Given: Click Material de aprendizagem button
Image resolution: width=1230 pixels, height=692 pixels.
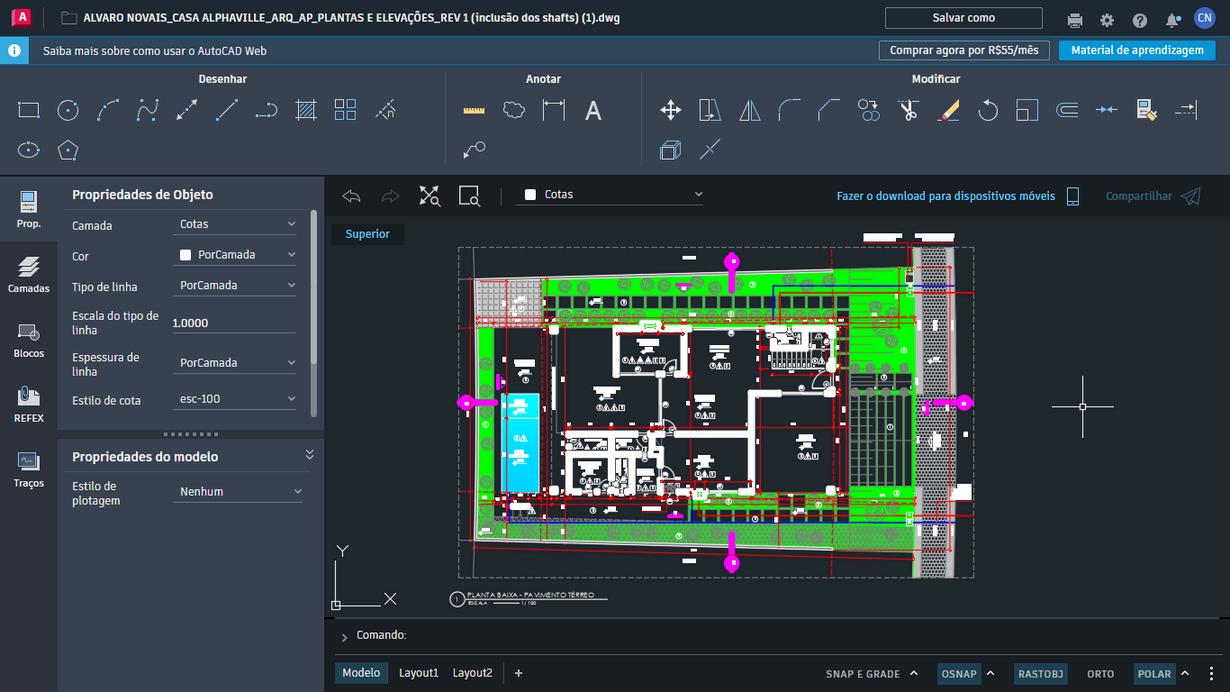Looking at the screenshot, I should pos(1136,50).
